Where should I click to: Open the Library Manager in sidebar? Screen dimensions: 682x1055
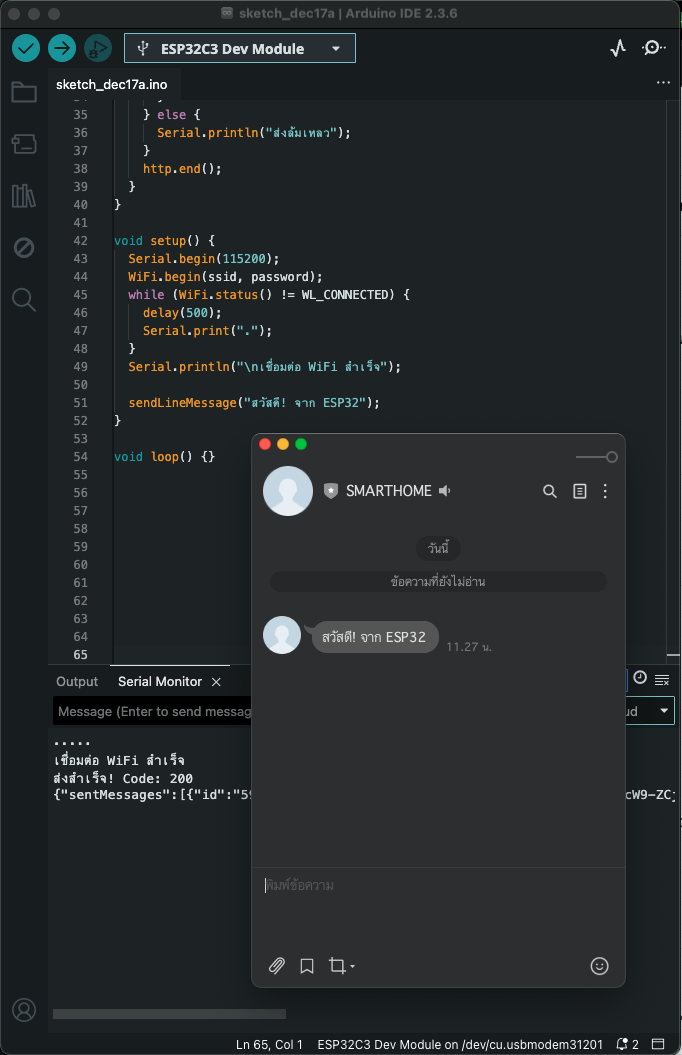[24, 196]
